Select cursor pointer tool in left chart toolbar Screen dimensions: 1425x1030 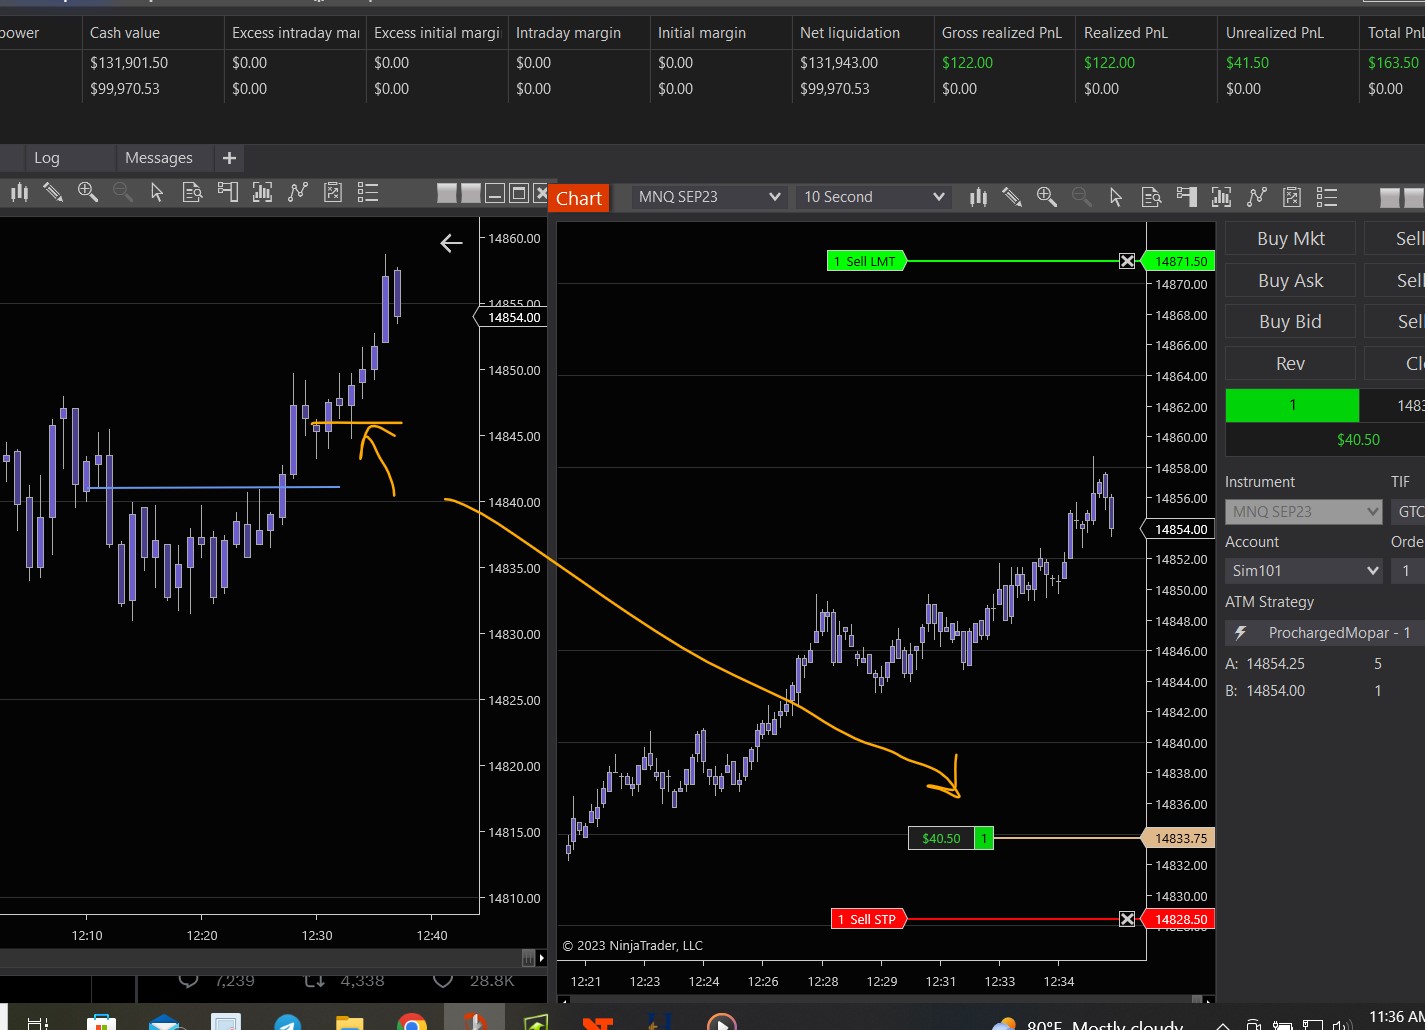(157, 193)
